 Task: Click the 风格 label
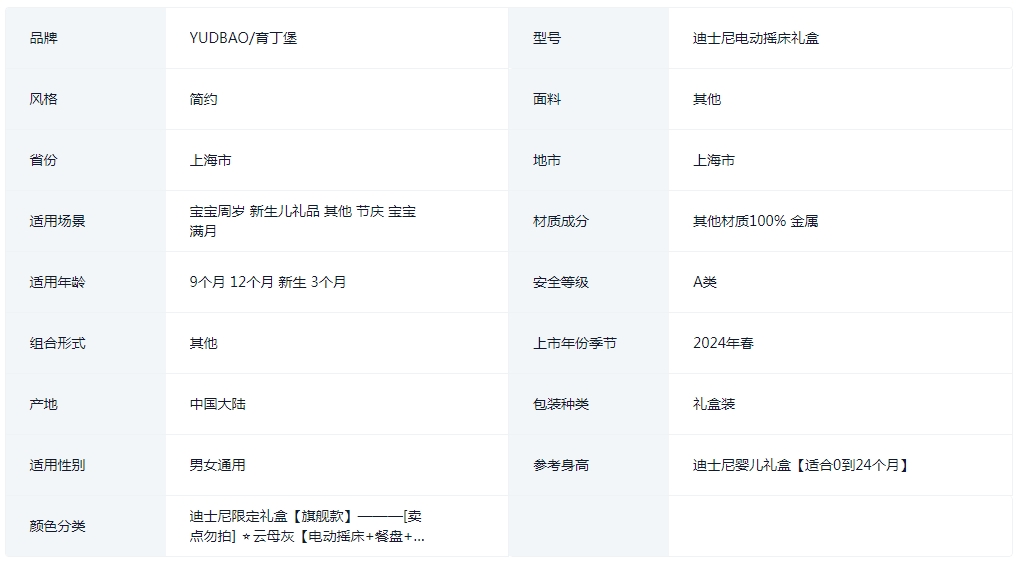[43, 99]
